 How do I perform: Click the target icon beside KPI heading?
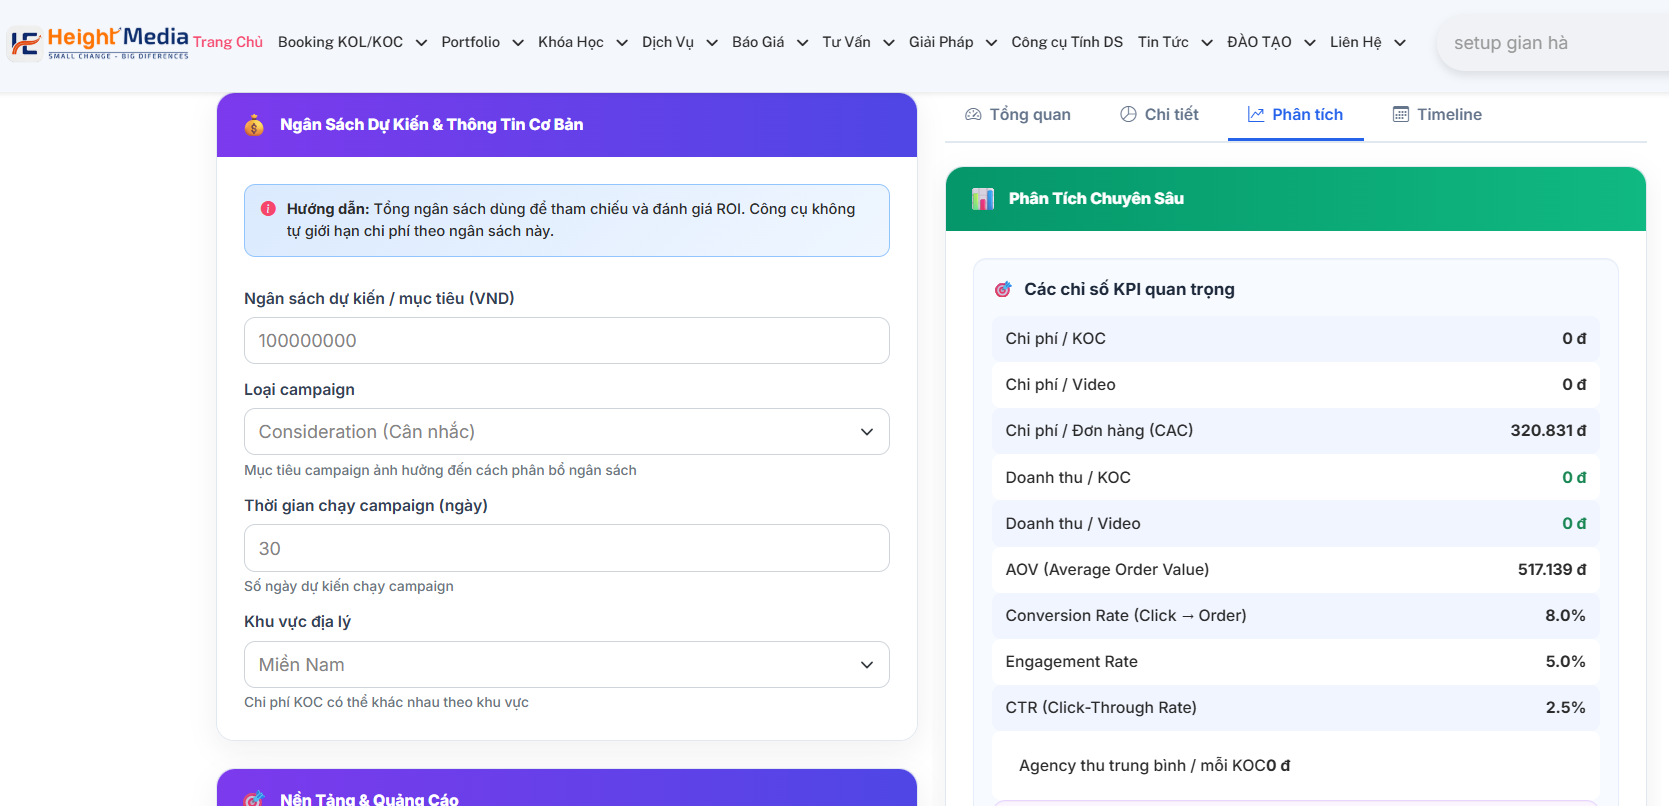1003,290
